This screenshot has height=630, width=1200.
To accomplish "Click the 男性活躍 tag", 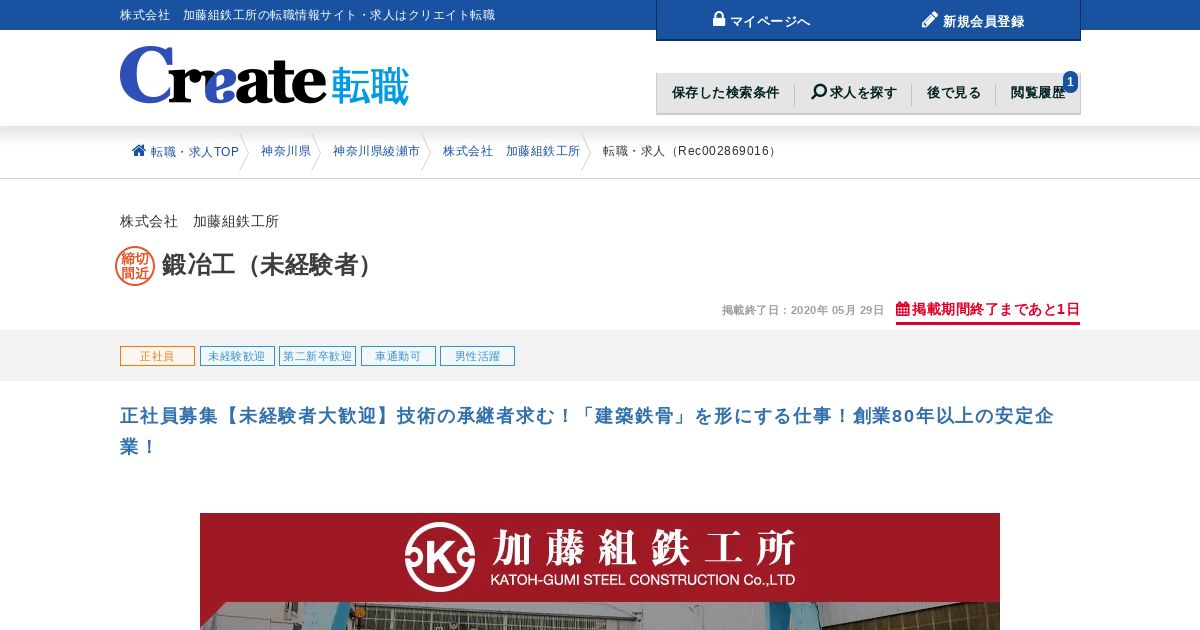I will (477, 356).
